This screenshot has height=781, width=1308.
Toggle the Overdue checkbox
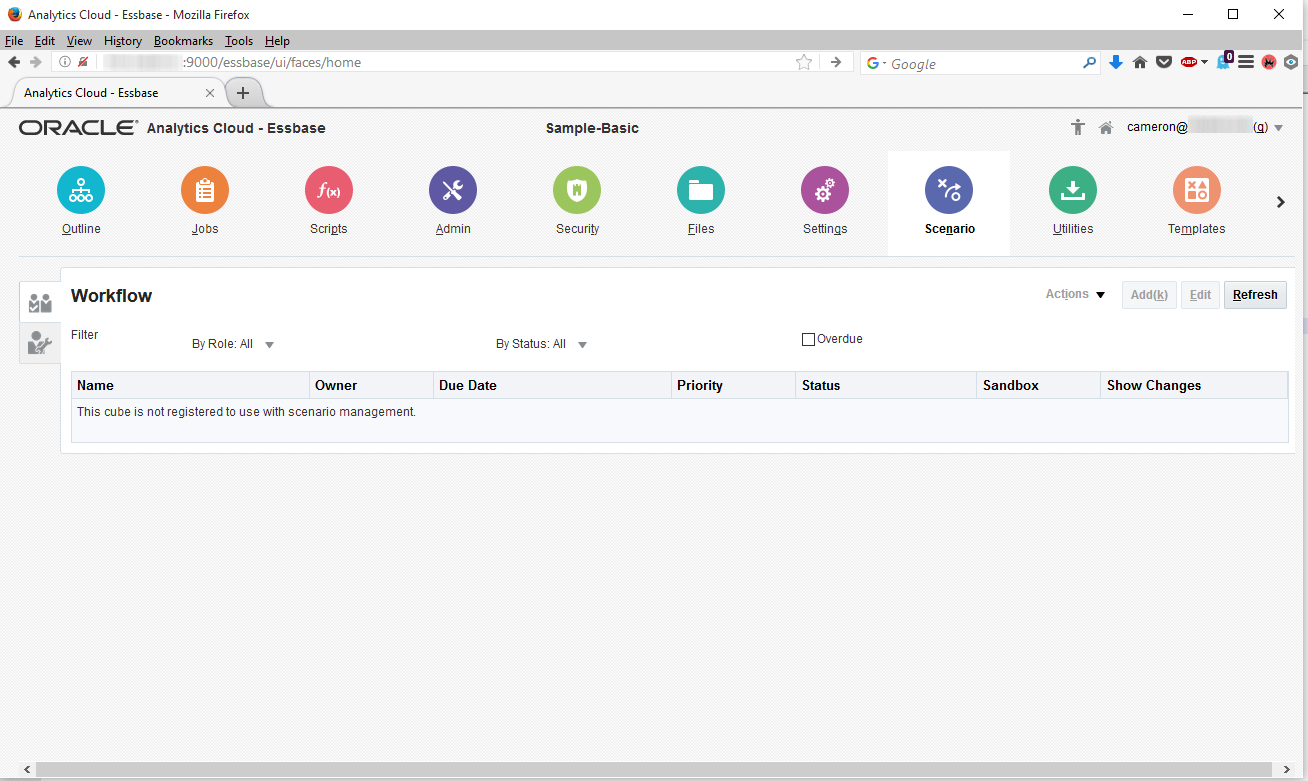tap(808, 339)
